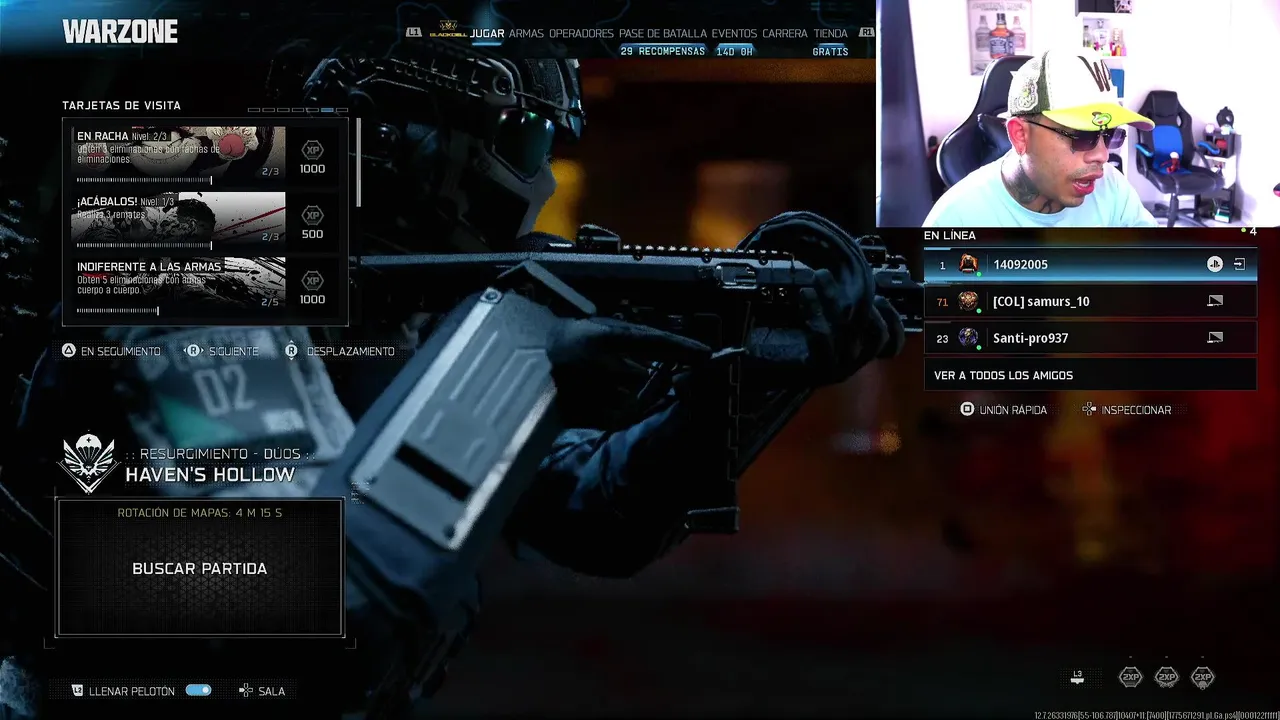This screenshot has width=1280, height=720.
Task: Open VER A TODOS LOS AMIGOS
Action: (1090, 375)
